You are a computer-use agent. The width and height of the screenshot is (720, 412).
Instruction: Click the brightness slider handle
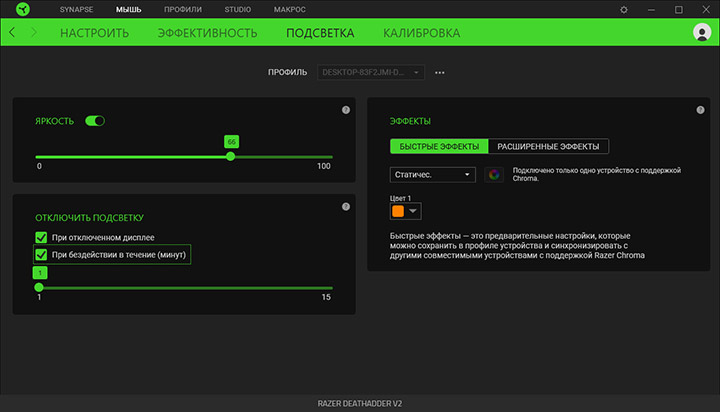pyautogui.click(x=231, y=157)
